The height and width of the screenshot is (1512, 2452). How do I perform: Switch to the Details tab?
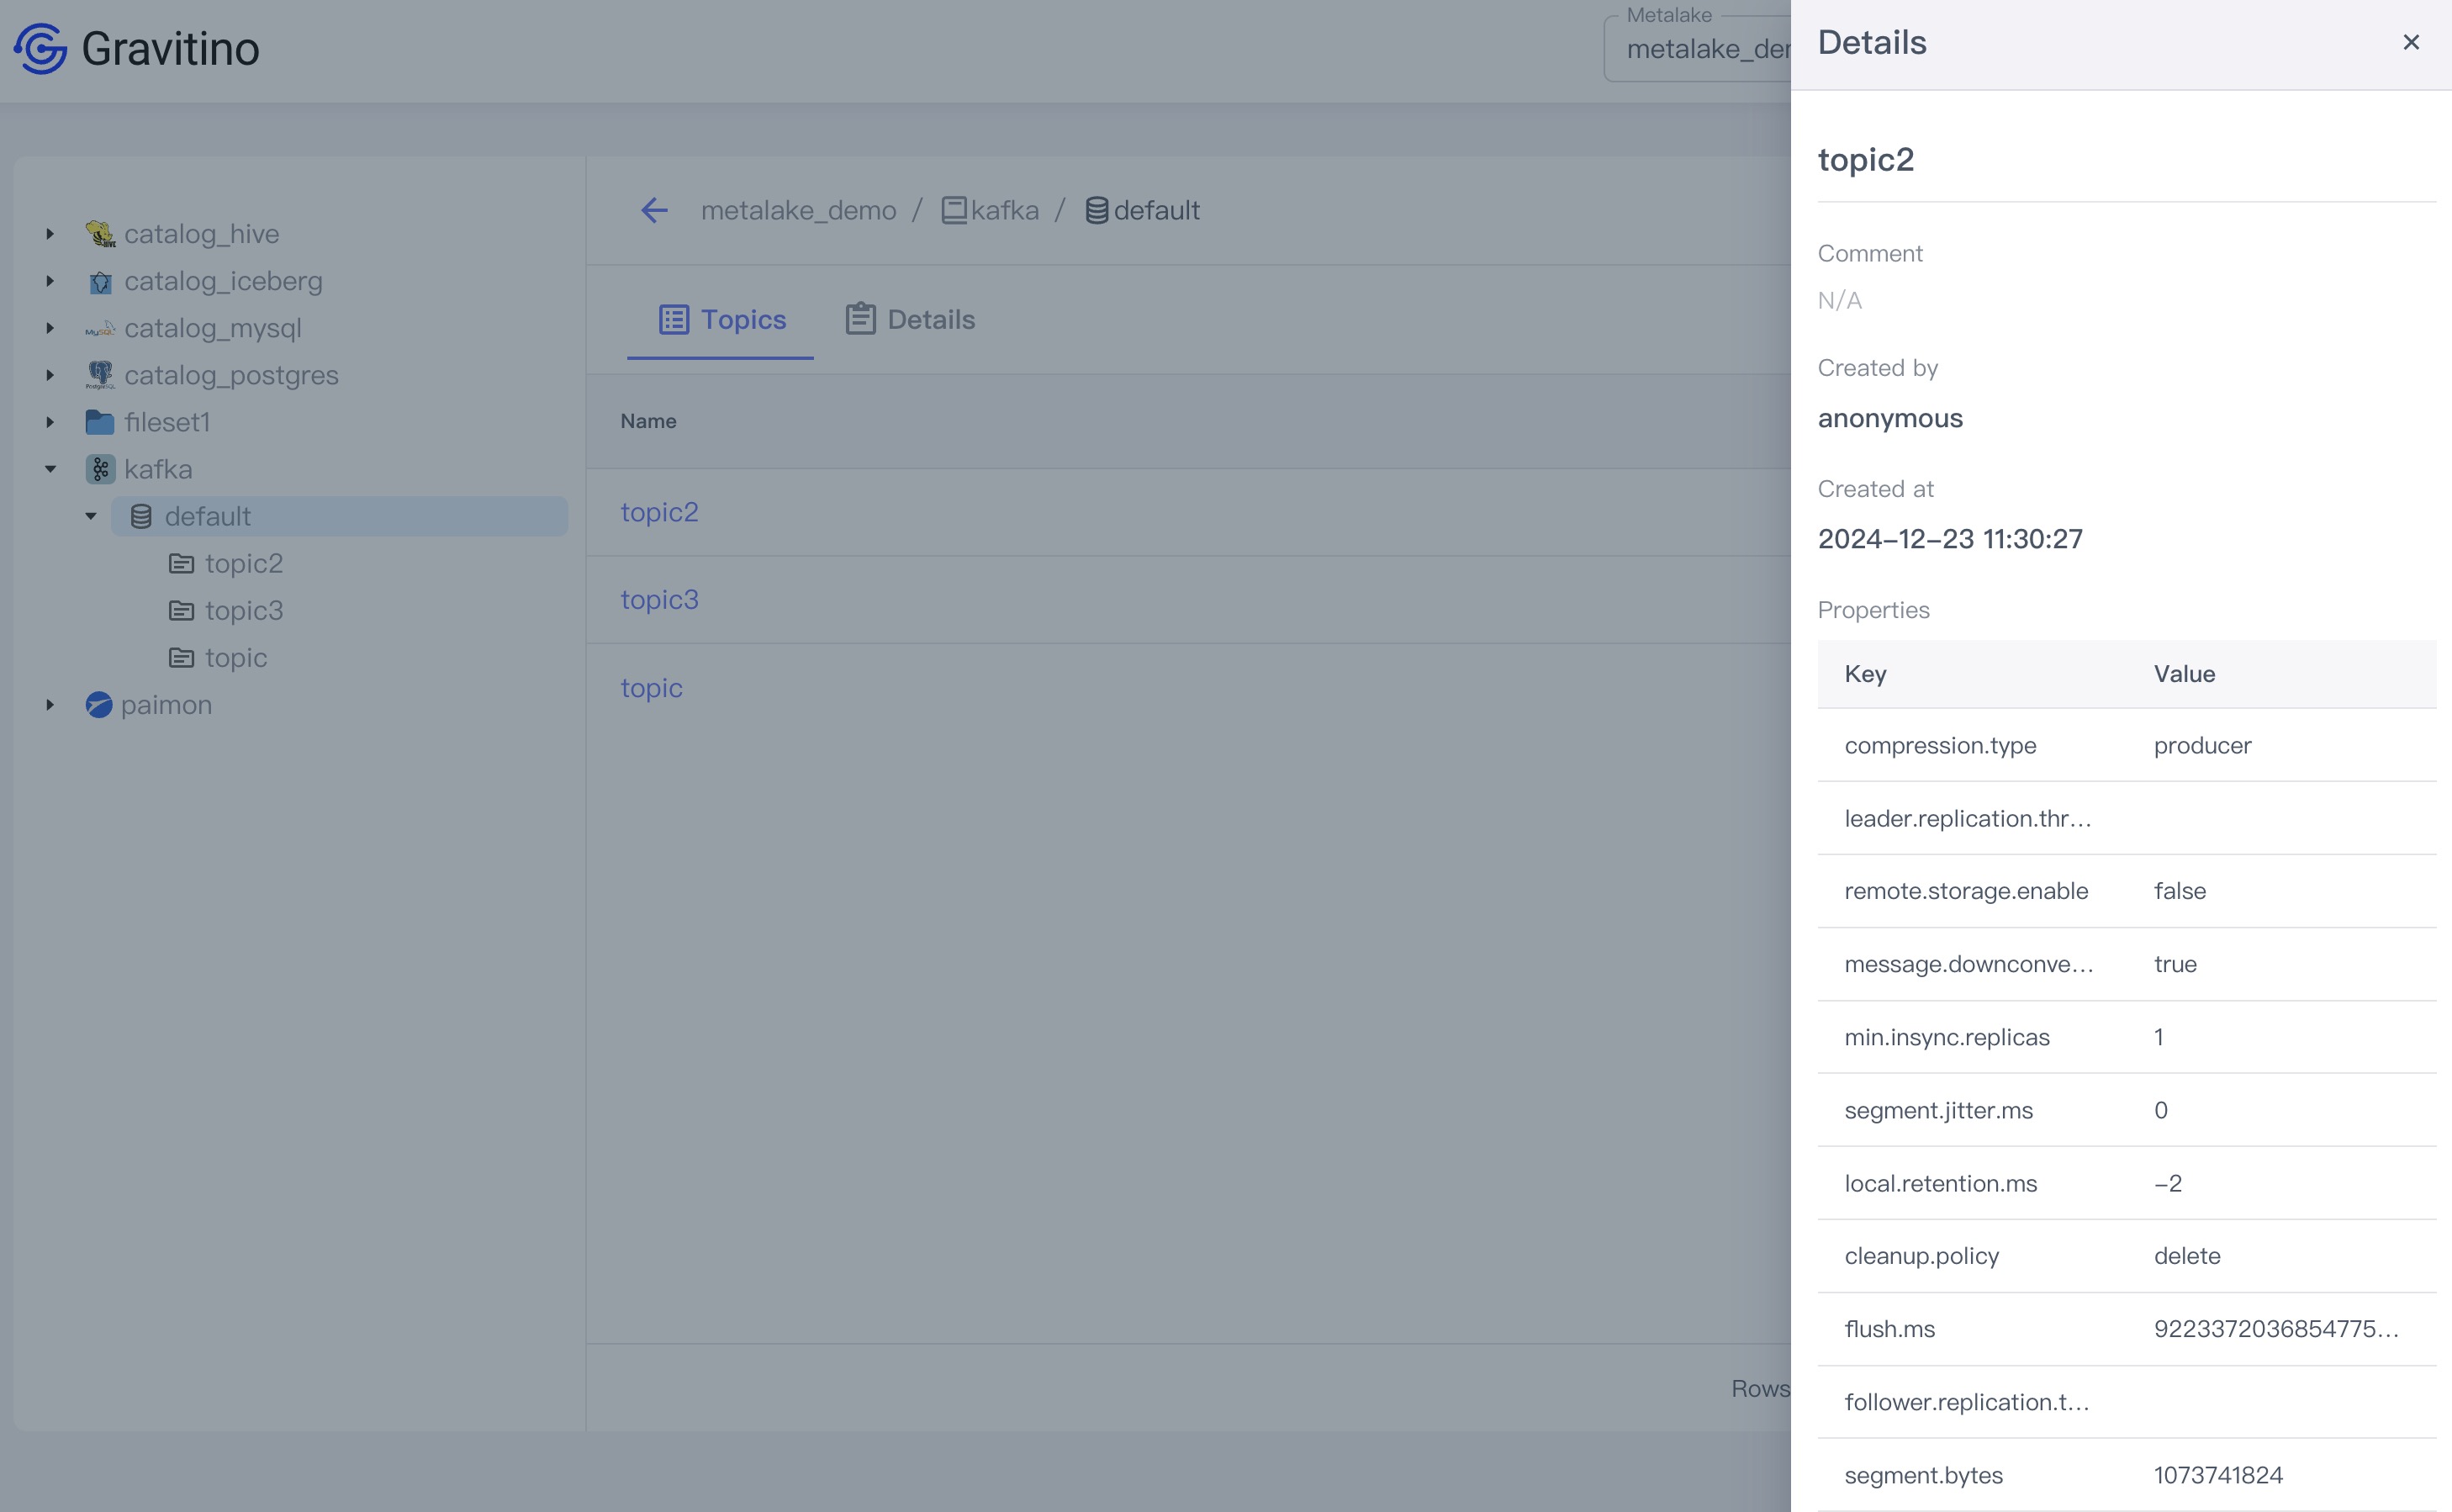pyautogui.click(x=910, y=320)
